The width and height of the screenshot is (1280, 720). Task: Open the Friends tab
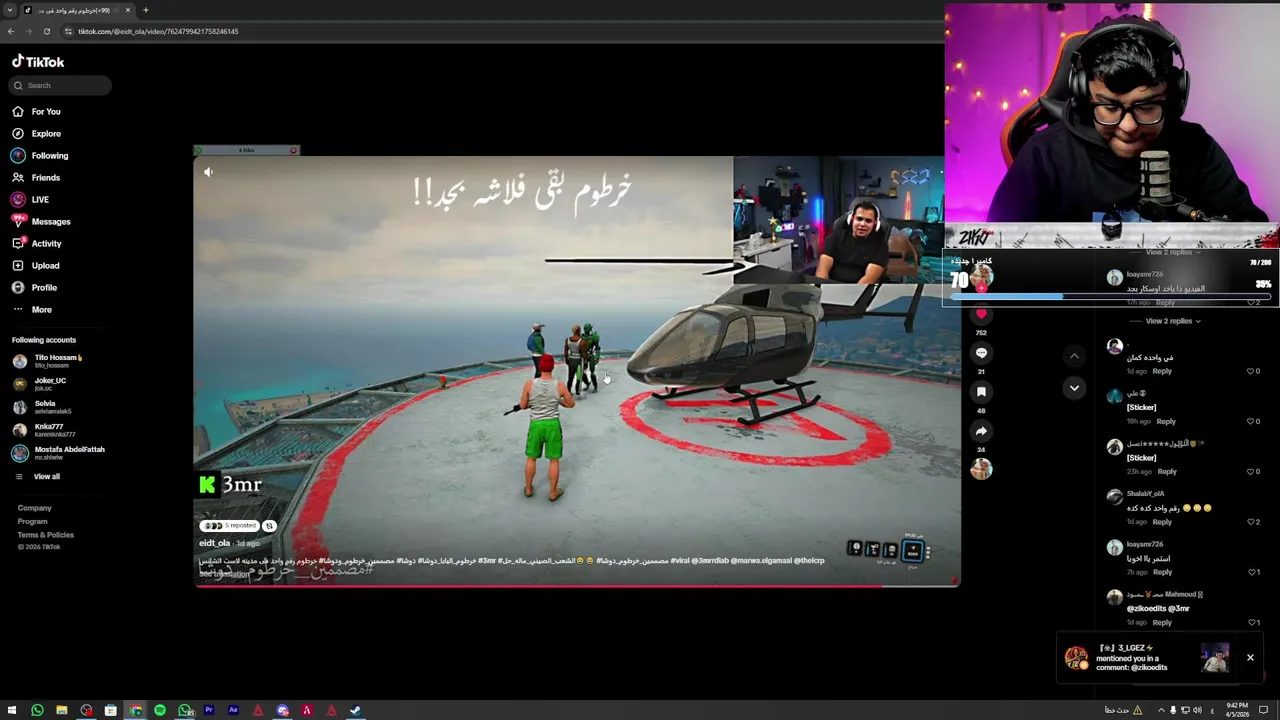pyautogui.click(x=37, y=178)
